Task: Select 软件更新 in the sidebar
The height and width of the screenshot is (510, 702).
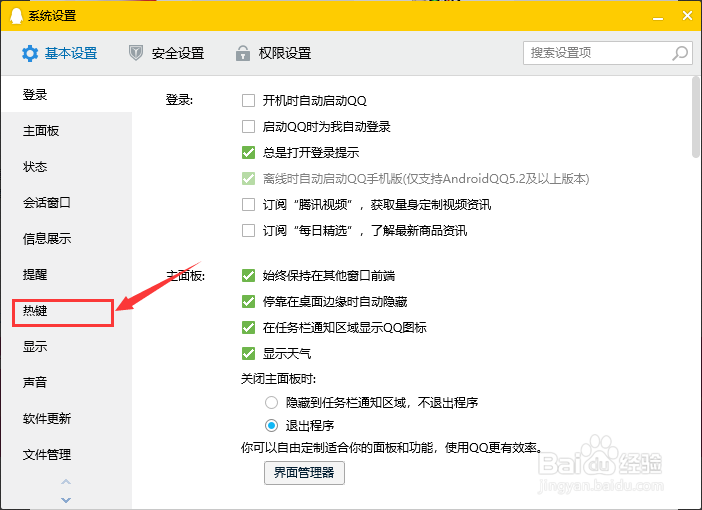Action: click(66, 419)
